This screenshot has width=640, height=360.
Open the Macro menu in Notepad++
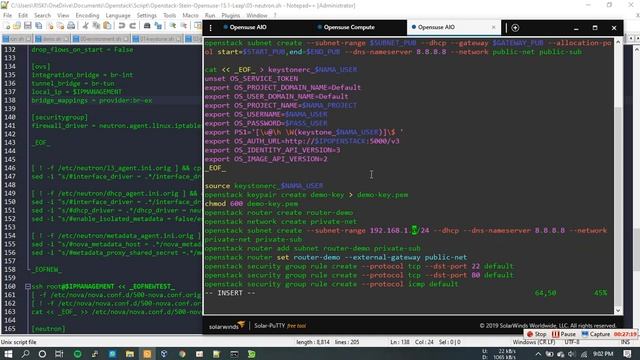click(x=190, y=16)
